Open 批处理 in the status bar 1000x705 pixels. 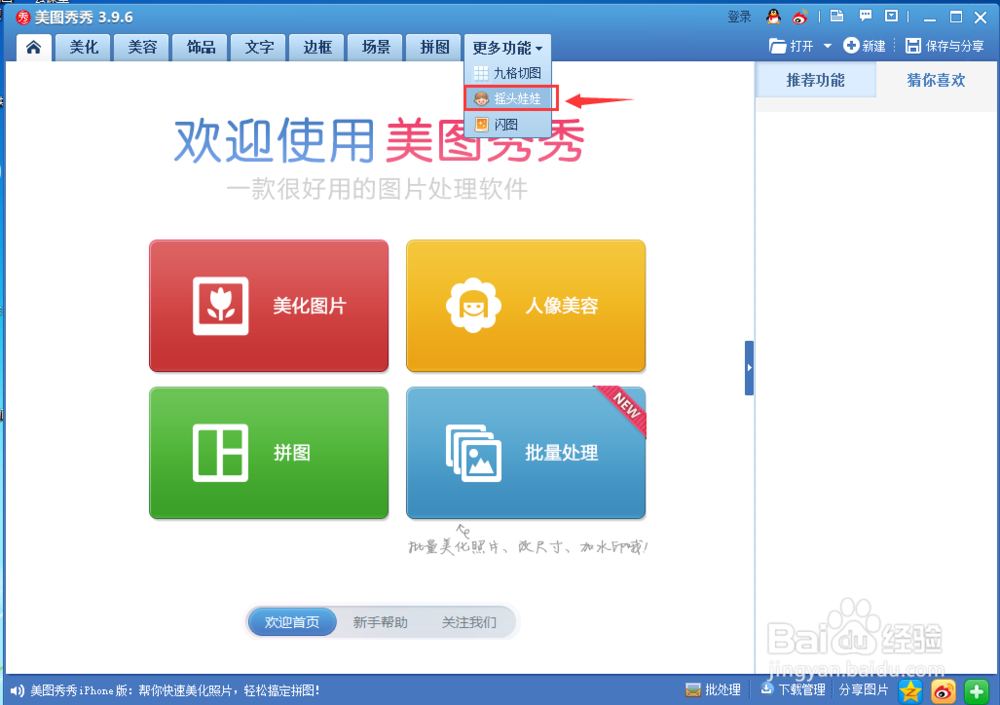(x=712, y=690)
